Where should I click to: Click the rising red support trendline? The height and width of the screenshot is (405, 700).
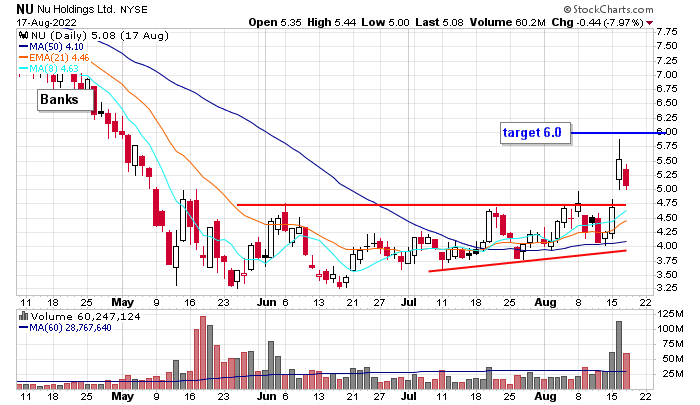tap(527, 261)
